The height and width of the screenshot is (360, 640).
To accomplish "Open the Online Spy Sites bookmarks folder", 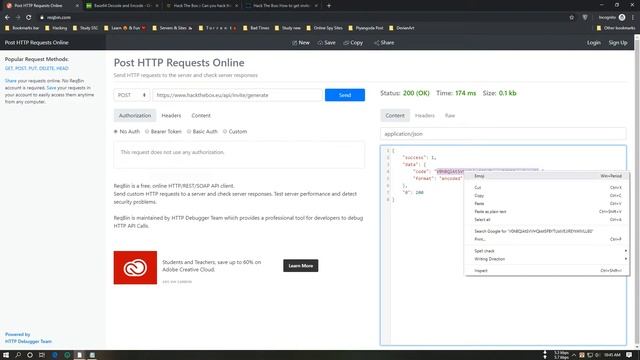I will coord(324,28).
